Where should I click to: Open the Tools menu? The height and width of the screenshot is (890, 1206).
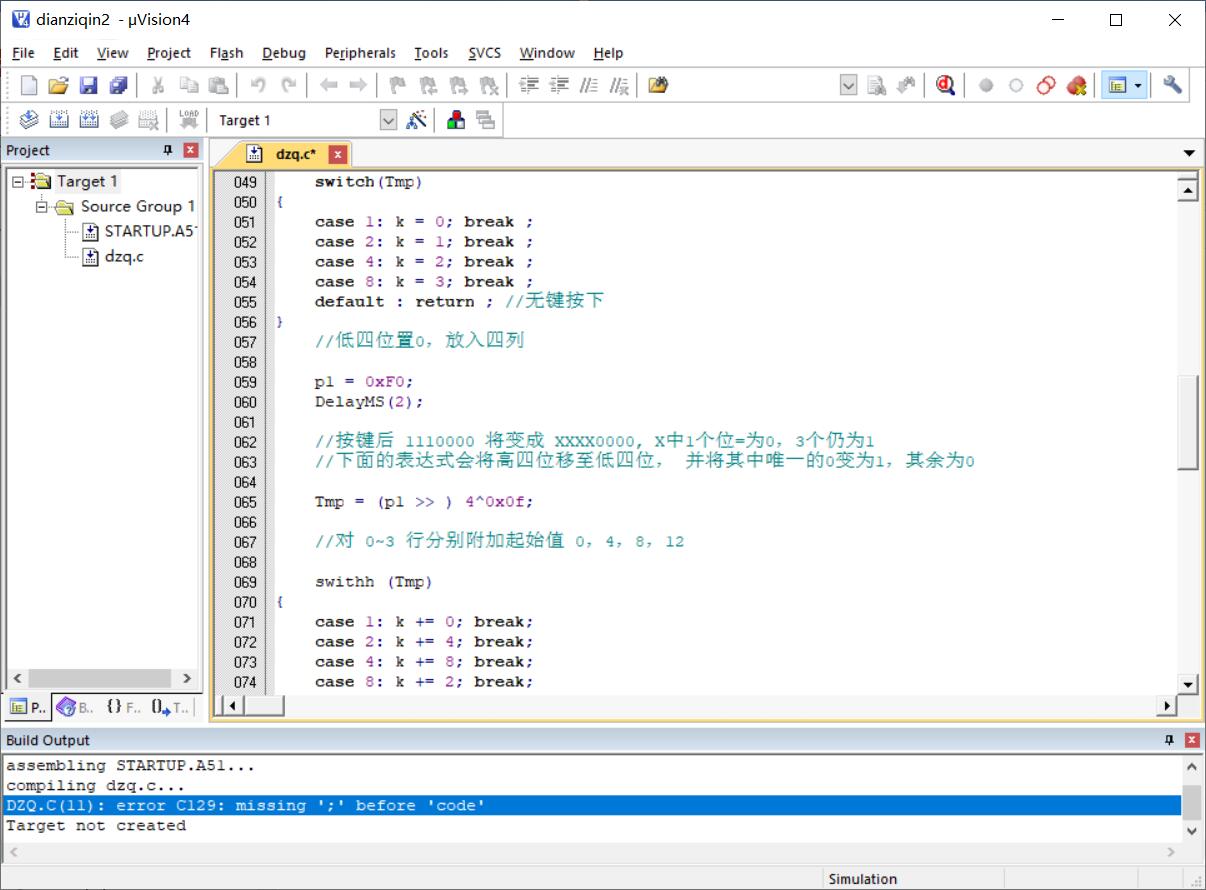(431, 53)
